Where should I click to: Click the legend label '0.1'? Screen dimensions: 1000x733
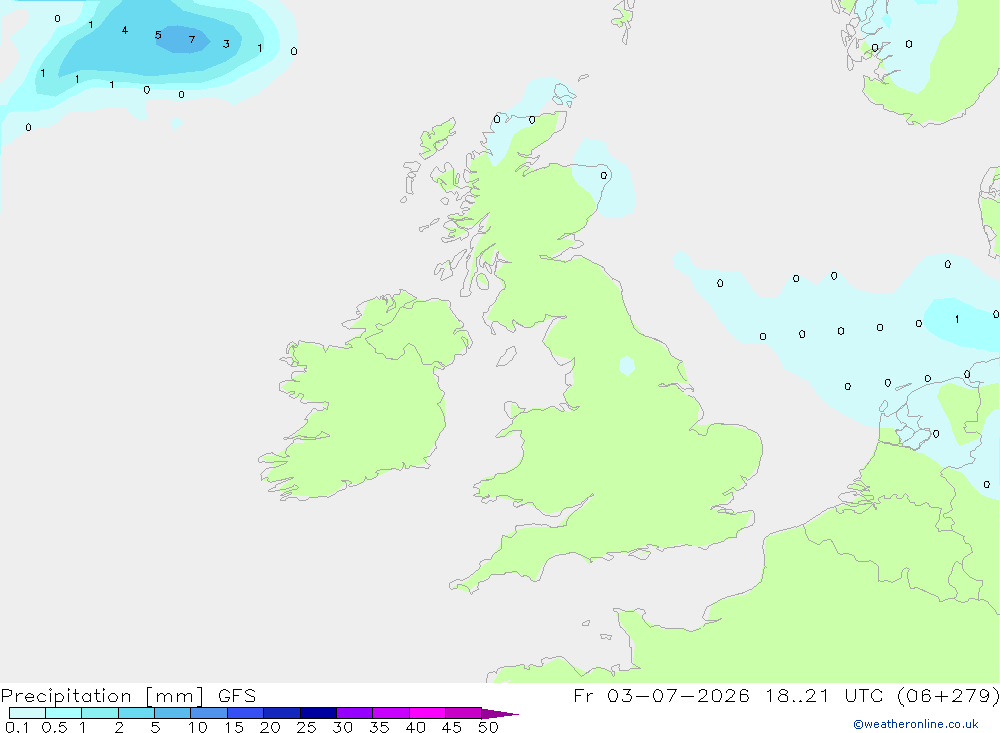pos(17,727)
